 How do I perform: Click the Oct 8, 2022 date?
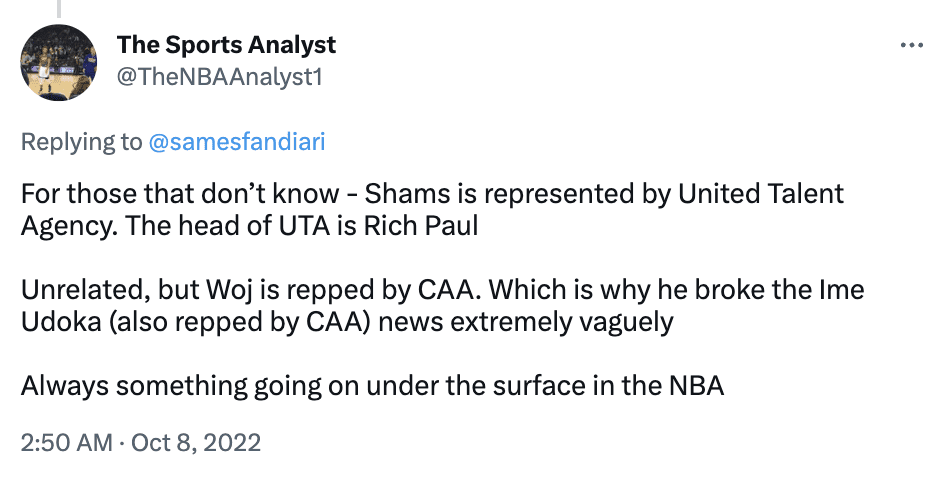click(x=196, y=442)
